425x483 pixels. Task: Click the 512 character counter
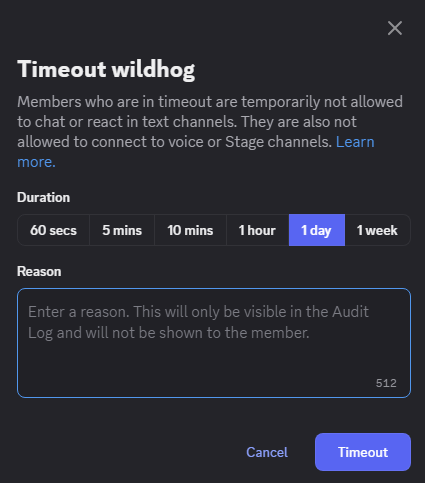pyautogui.click(x=386, y=383)
